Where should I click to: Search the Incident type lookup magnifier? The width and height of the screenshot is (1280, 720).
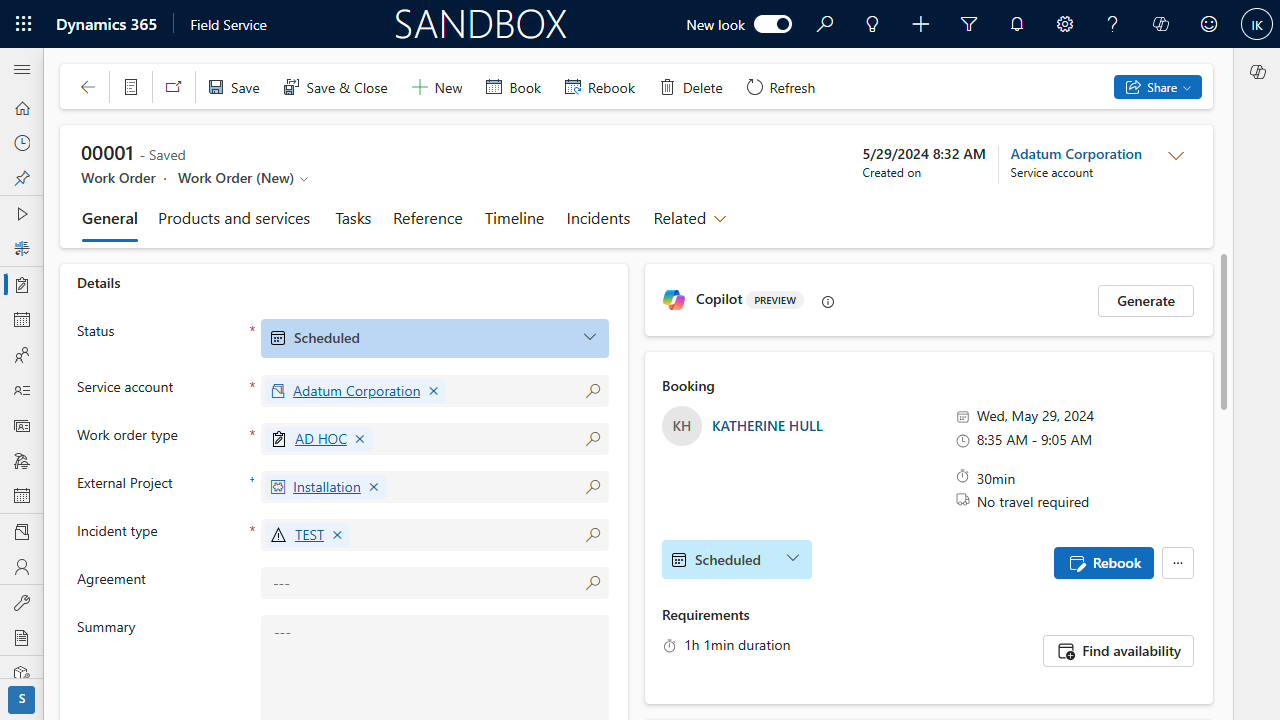coord(593,535)
